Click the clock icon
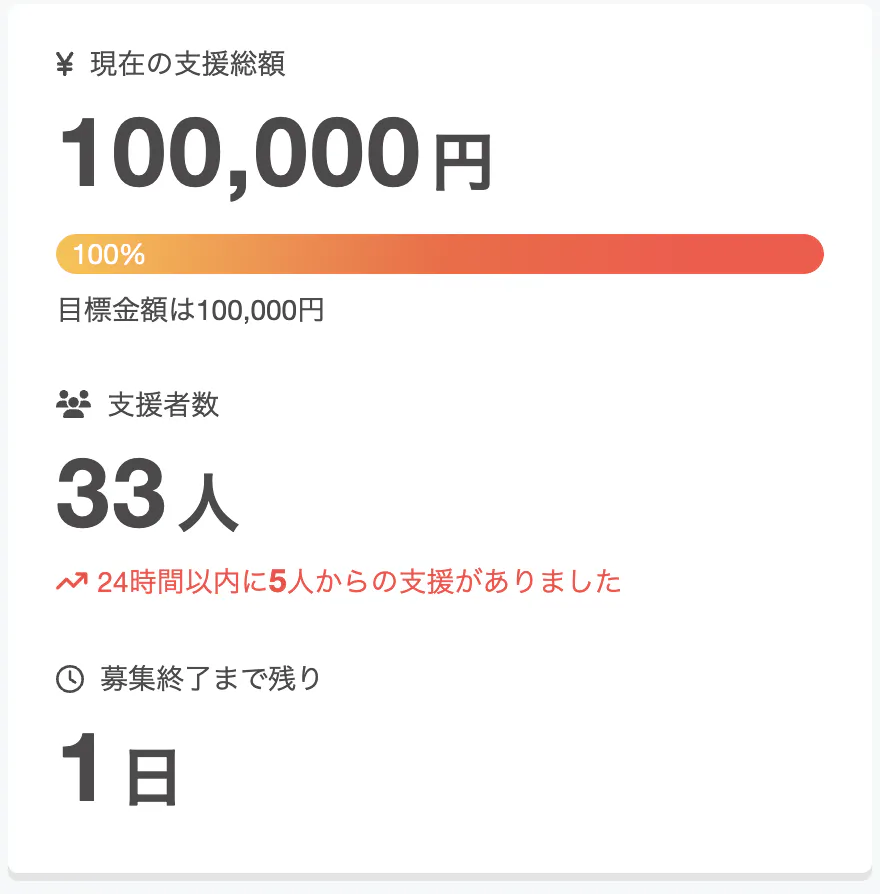Viewport: 880px width, 894px height. [69, 679]
